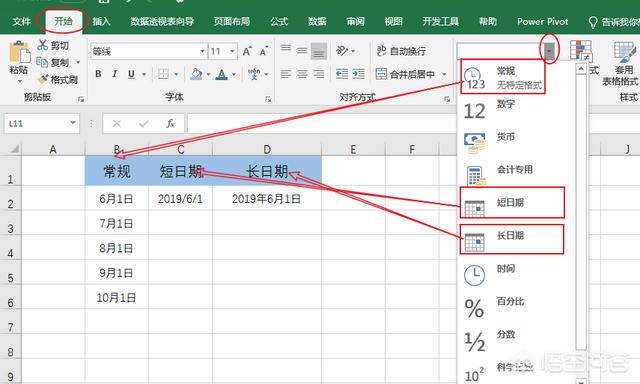Click cell containing 2019/6/1

point(180,199)
